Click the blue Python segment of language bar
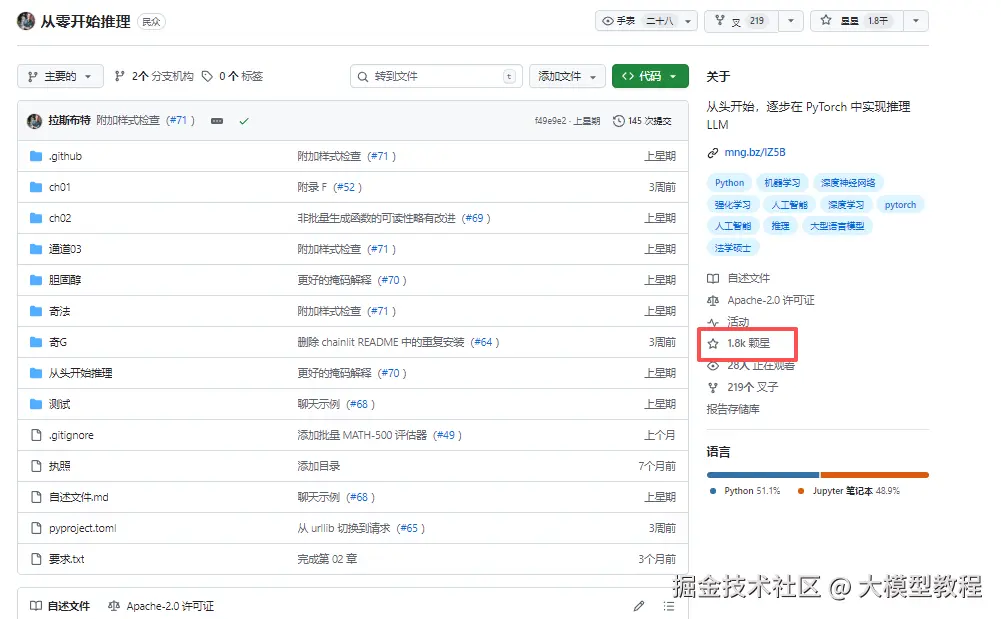 coord(763,475)
